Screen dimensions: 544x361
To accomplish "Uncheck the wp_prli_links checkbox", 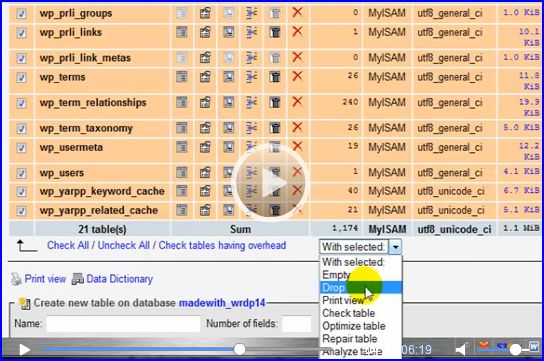I will tap(22, 33).
